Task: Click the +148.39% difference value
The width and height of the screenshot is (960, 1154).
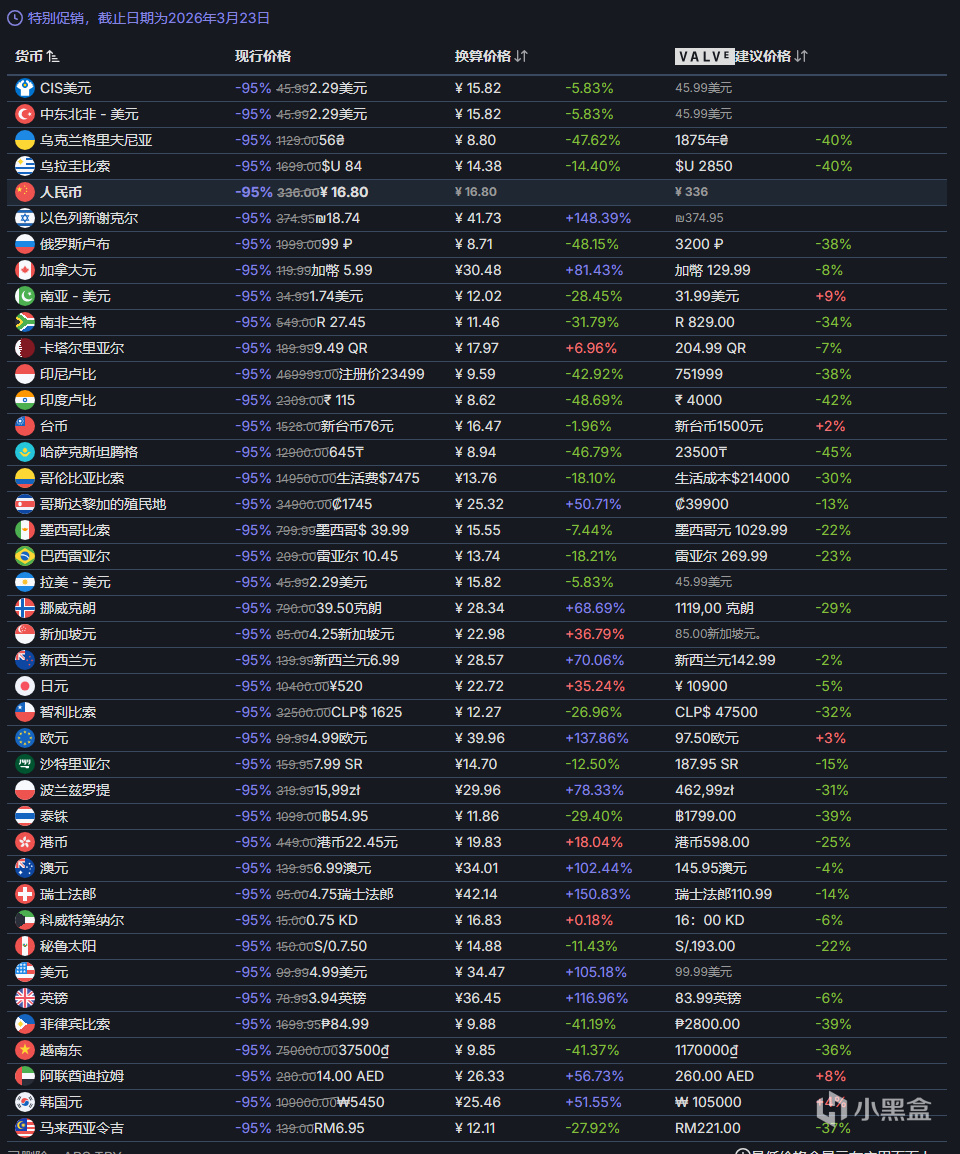Action: [x=599, y=218]
